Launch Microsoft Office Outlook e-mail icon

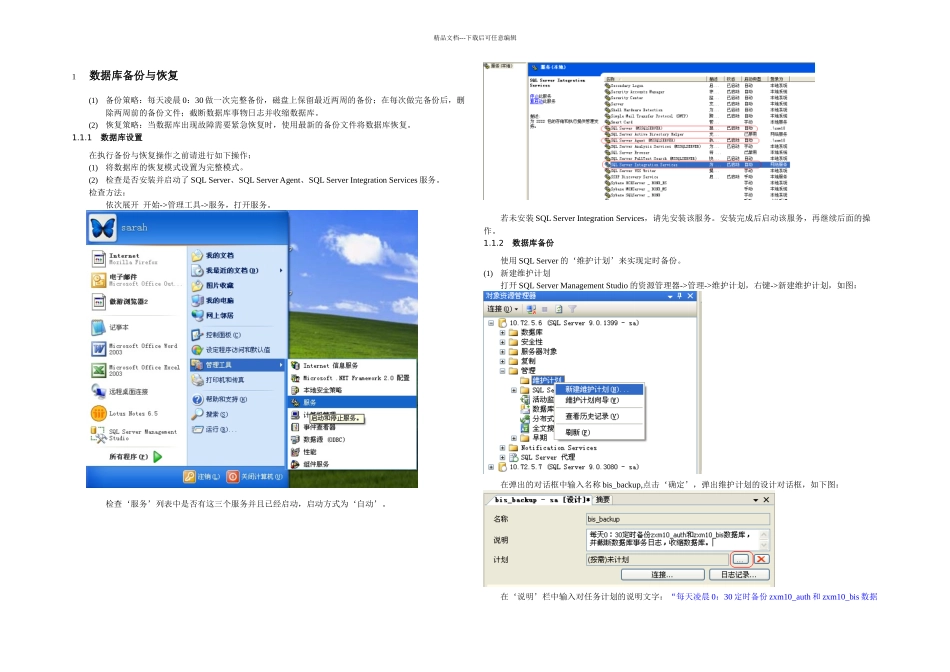coord(99,280)
